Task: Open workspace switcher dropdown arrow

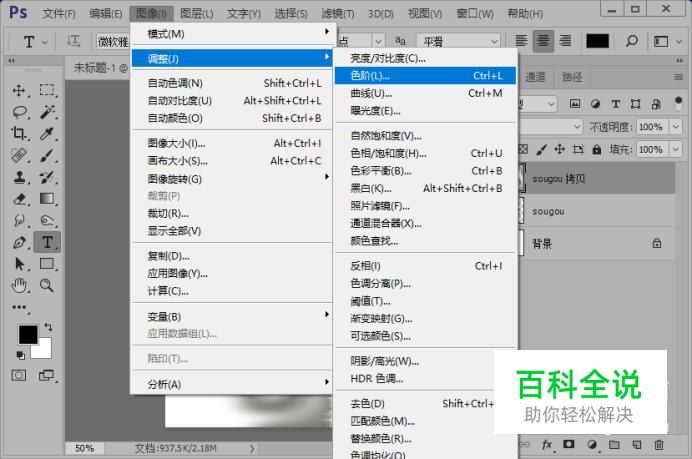Action: [679, 41]
